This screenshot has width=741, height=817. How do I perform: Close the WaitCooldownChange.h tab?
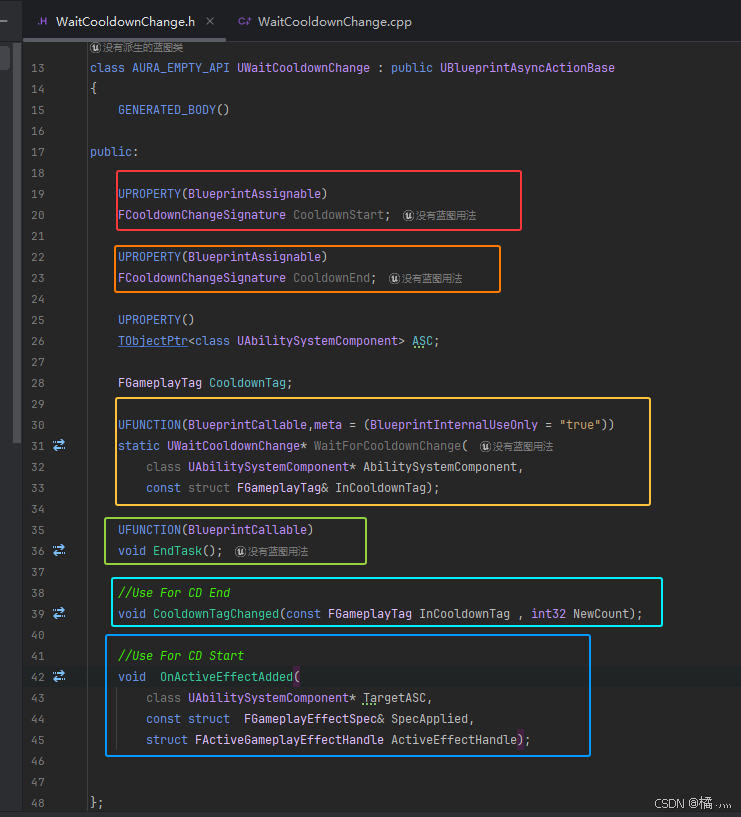[x=210, y=21]
